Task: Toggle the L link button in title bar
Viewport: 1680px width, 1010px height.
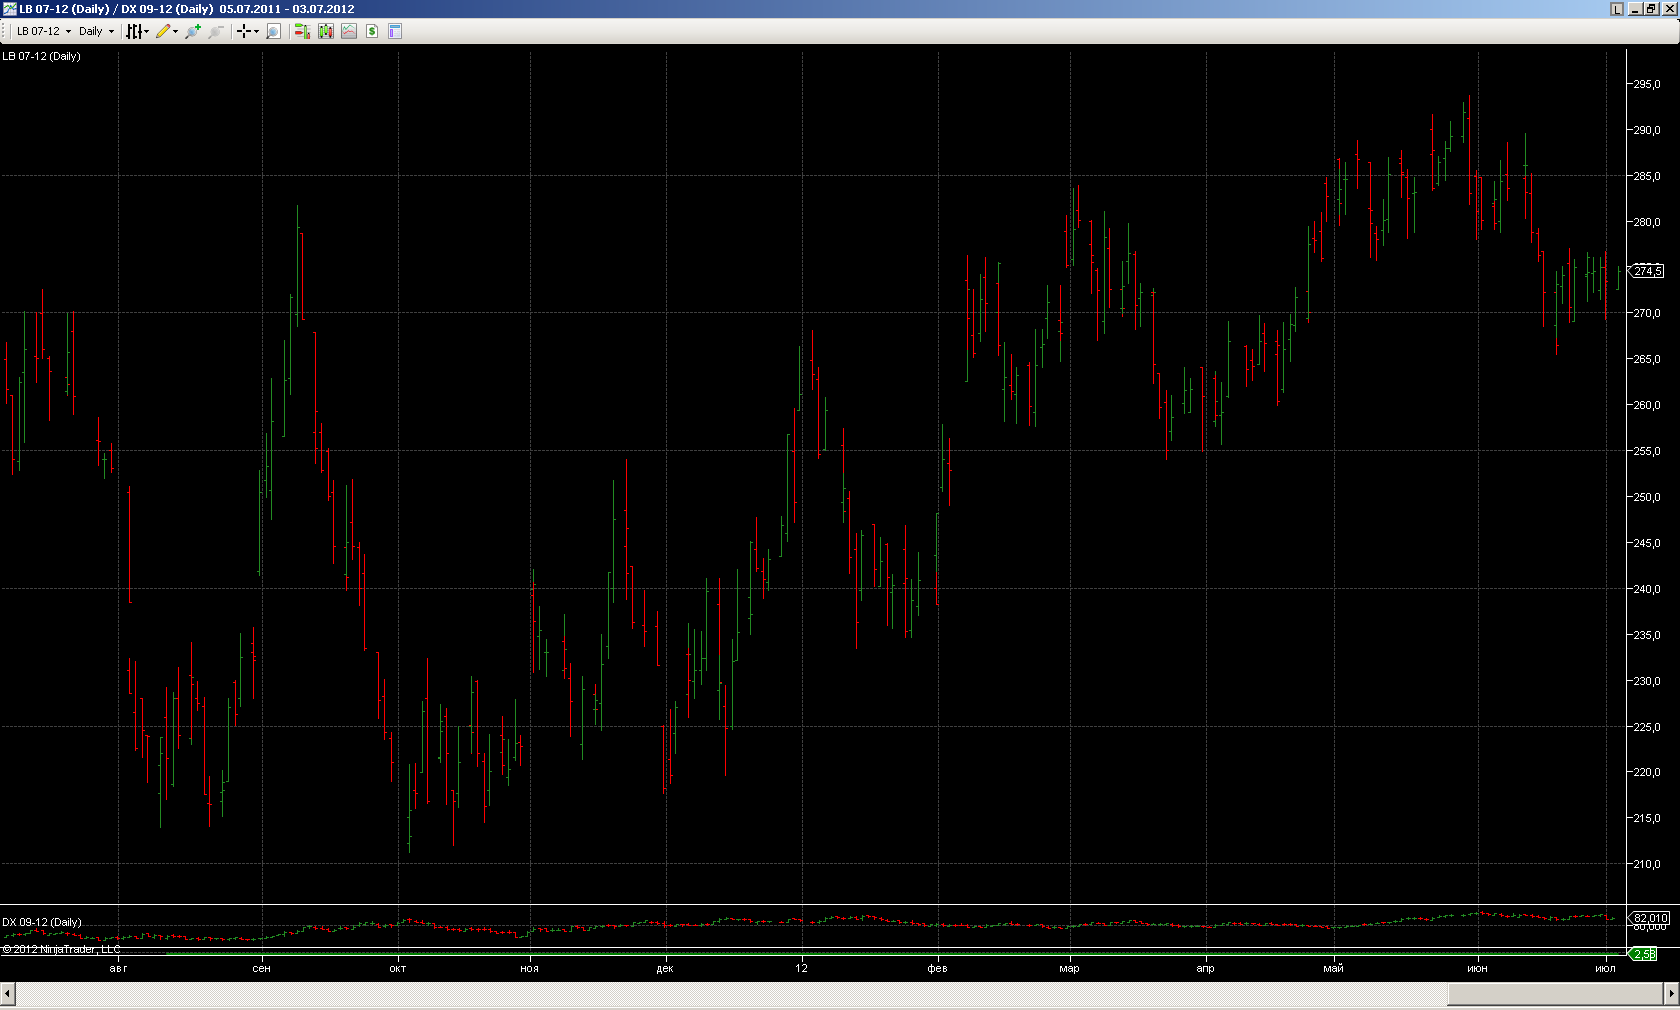Action: click(x=1617, y=9)
